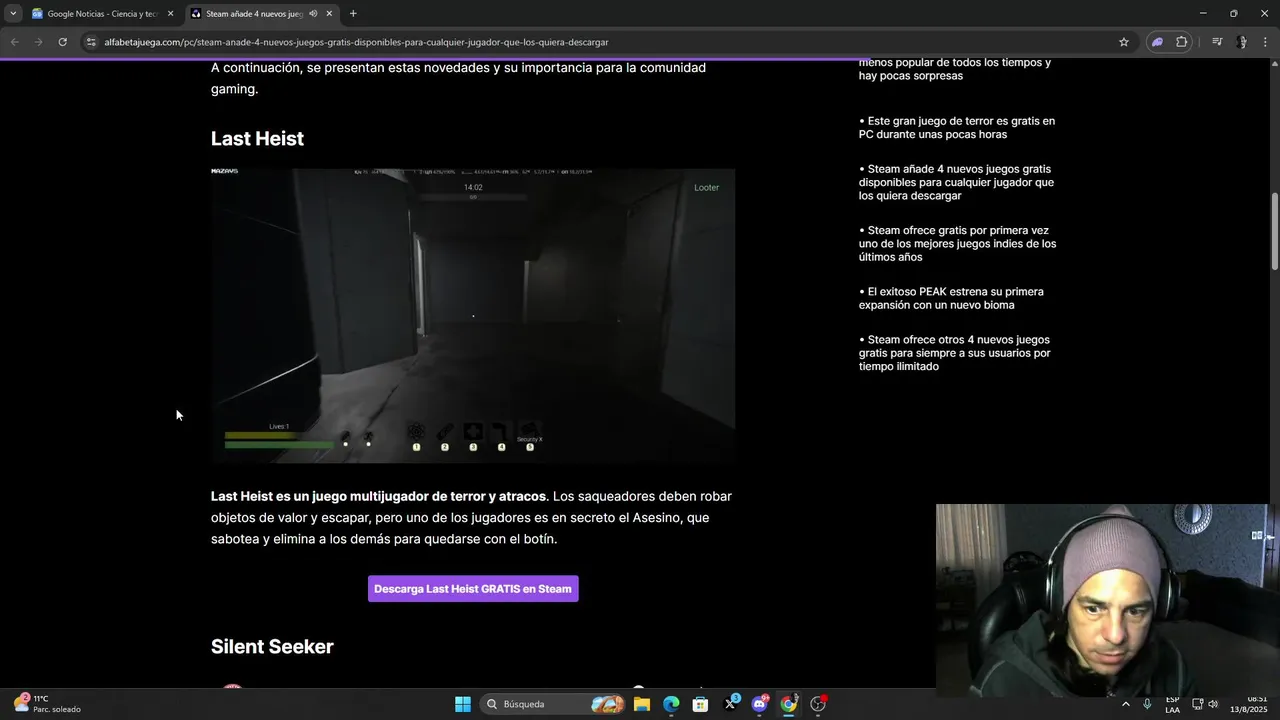
Task: Click the Last Heist gameplay image
Action: pyautogui.click(x=473, y=315)
